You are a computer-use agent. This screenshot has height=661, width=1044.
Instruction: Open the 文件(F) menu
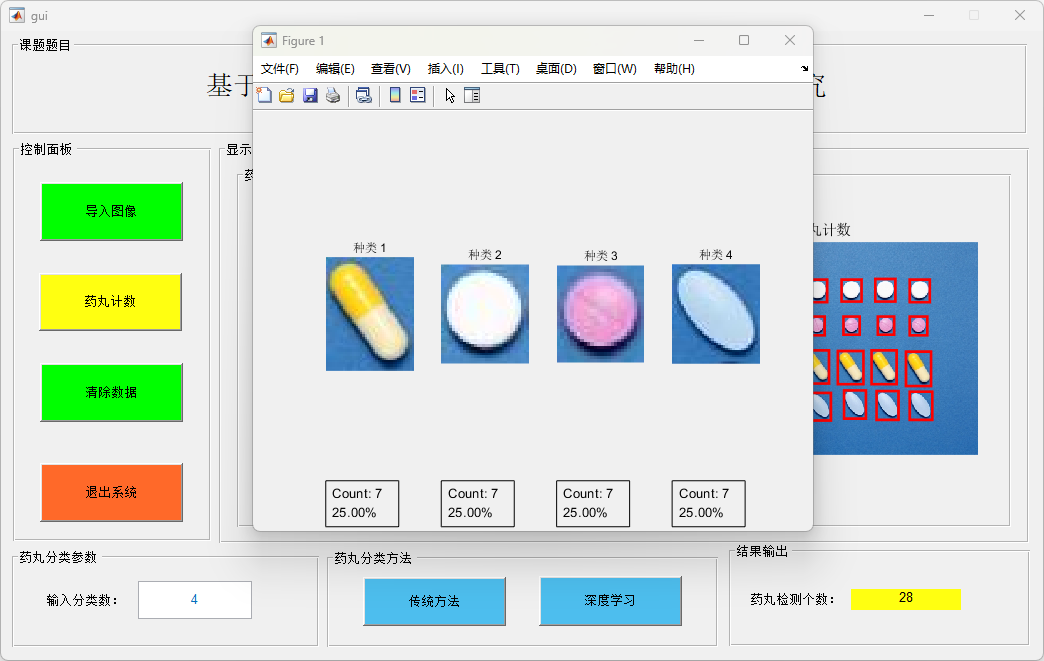tap(280, 69)
